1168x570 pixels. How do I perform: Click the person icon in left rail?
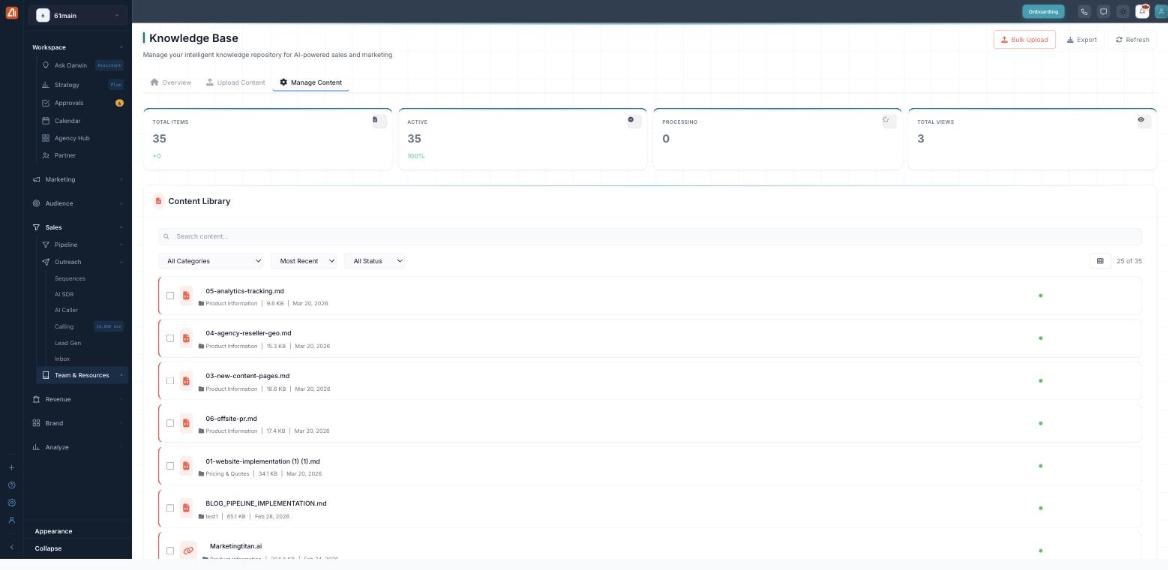[x=11, y=521]
